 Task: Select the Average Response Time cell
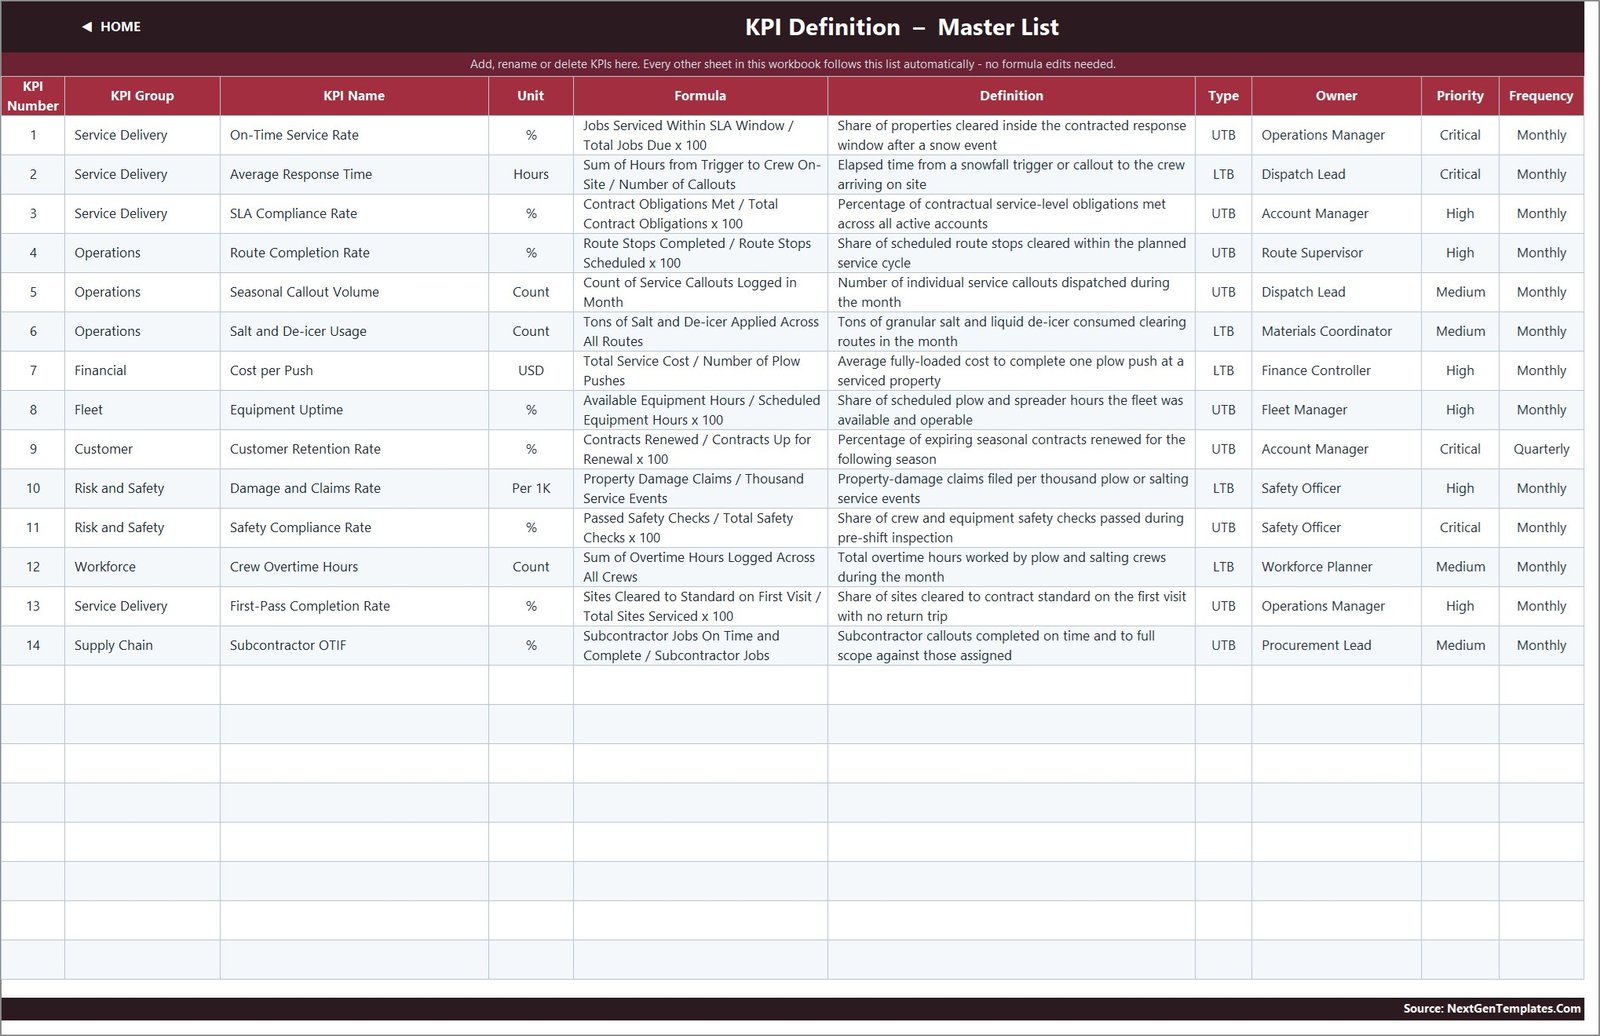[x=354, y=174]
